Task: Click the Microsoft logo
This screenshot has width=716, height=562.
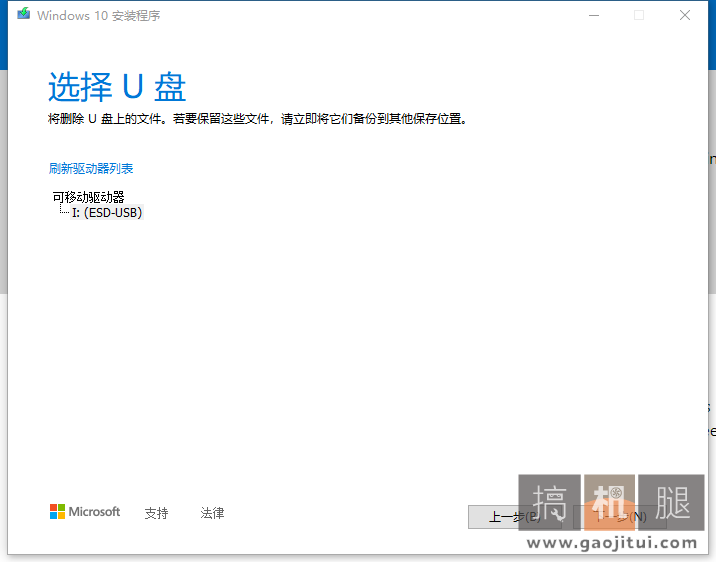Action: 85,512
